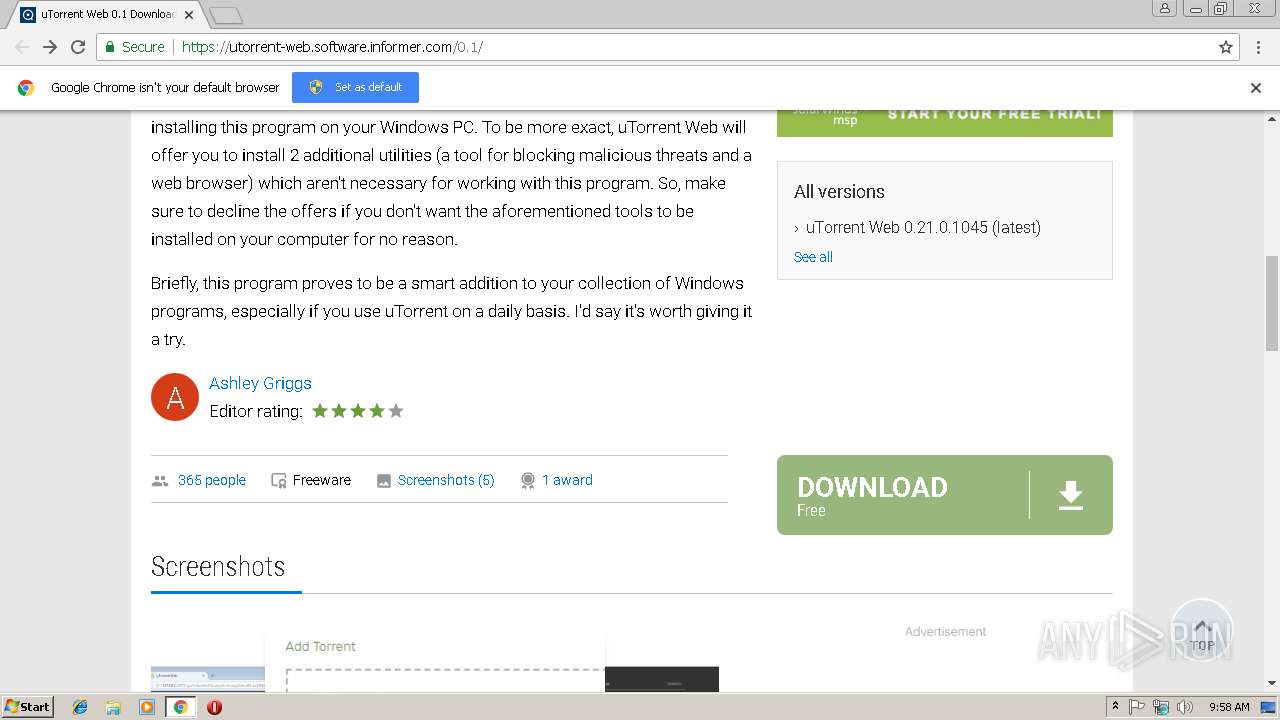Click the Chrome taskbar button

(180, 707)
